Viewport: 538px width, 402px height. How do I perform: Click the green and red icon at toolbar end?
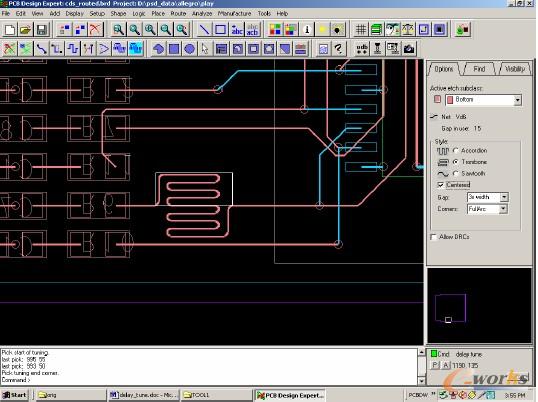pos(462,30)
